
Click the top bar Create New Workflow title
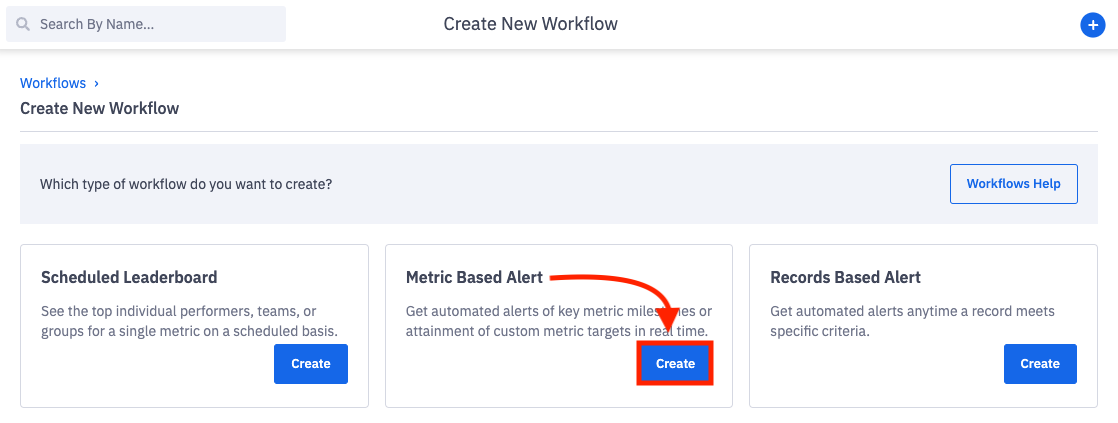[x=530, y=24]
